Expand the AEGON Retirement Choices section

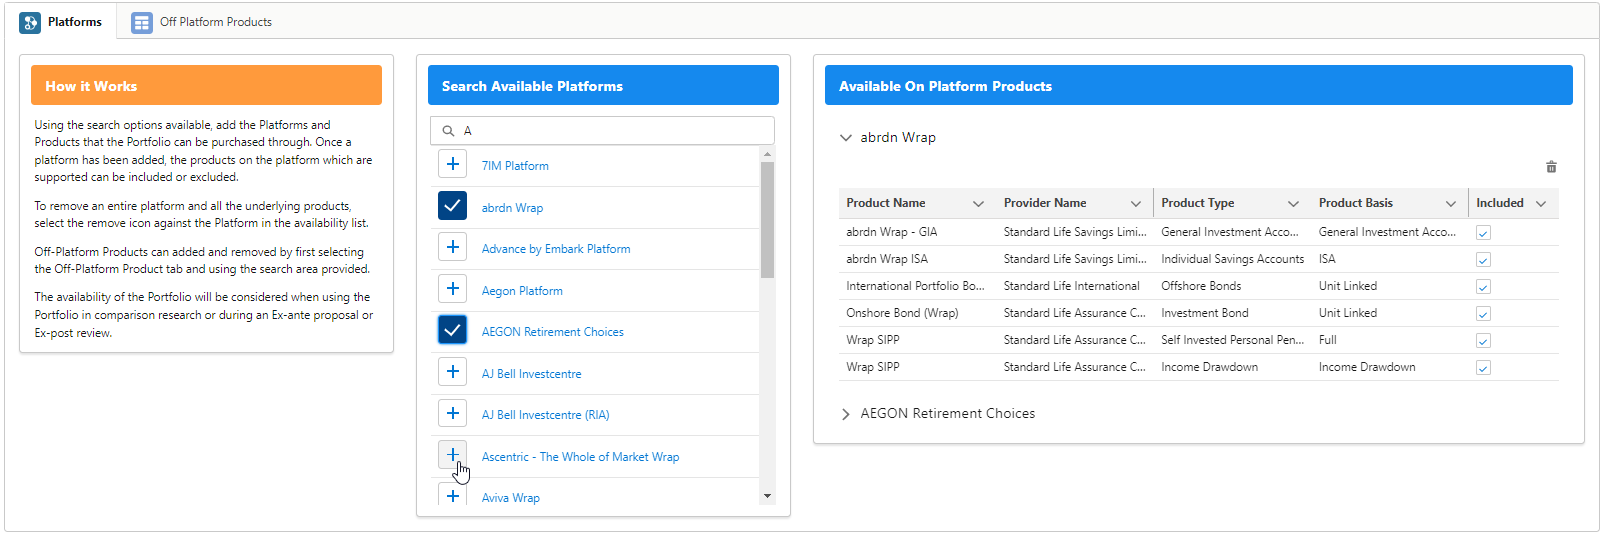coord(846,414)
